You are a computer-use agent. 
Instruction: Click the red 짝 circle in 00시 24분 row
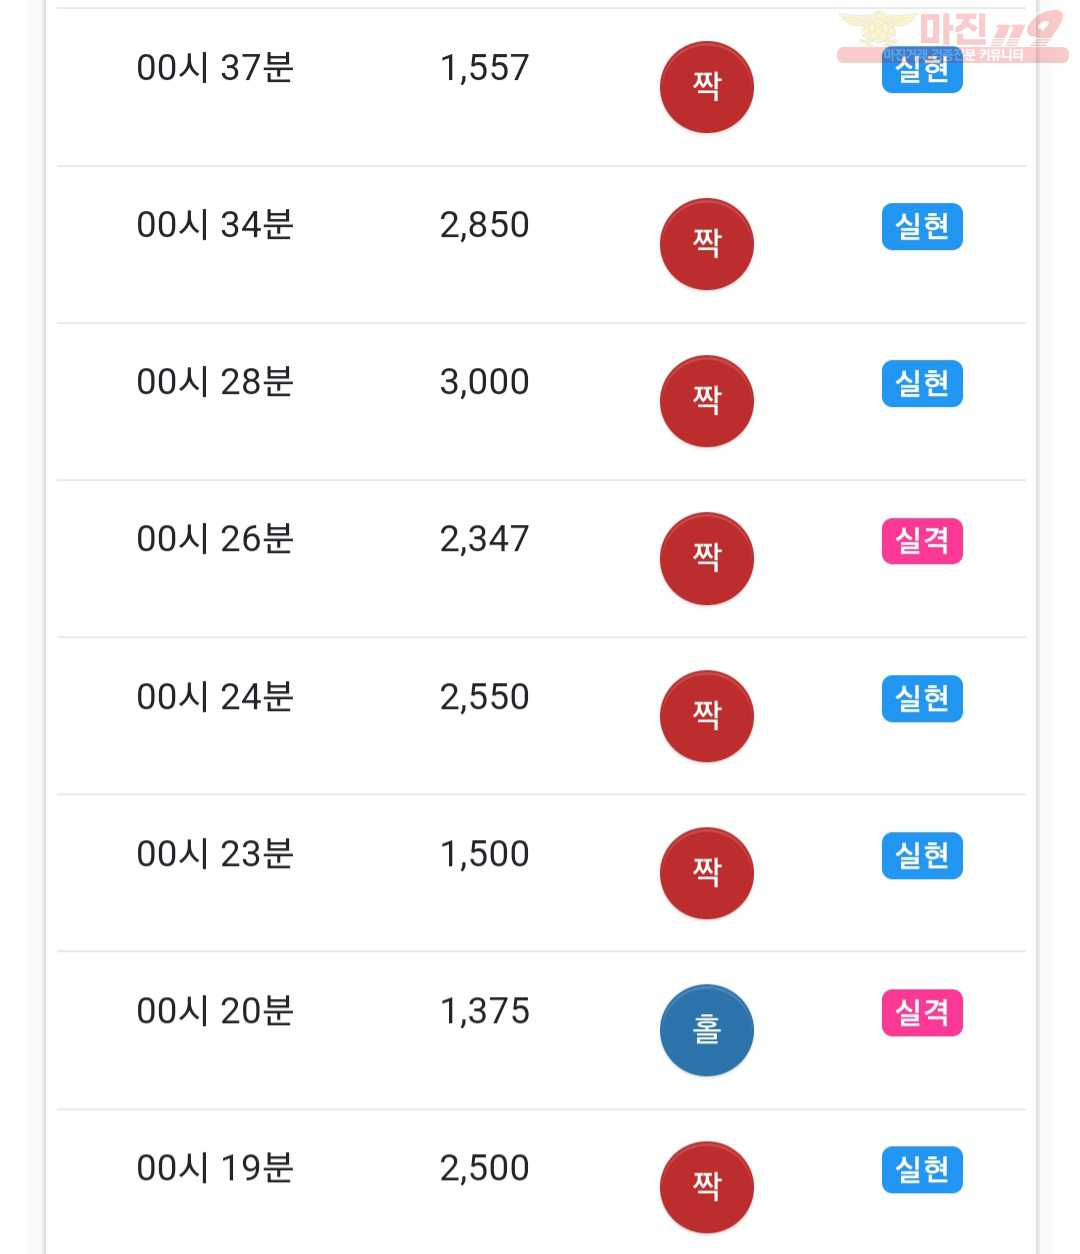[706, 716]
